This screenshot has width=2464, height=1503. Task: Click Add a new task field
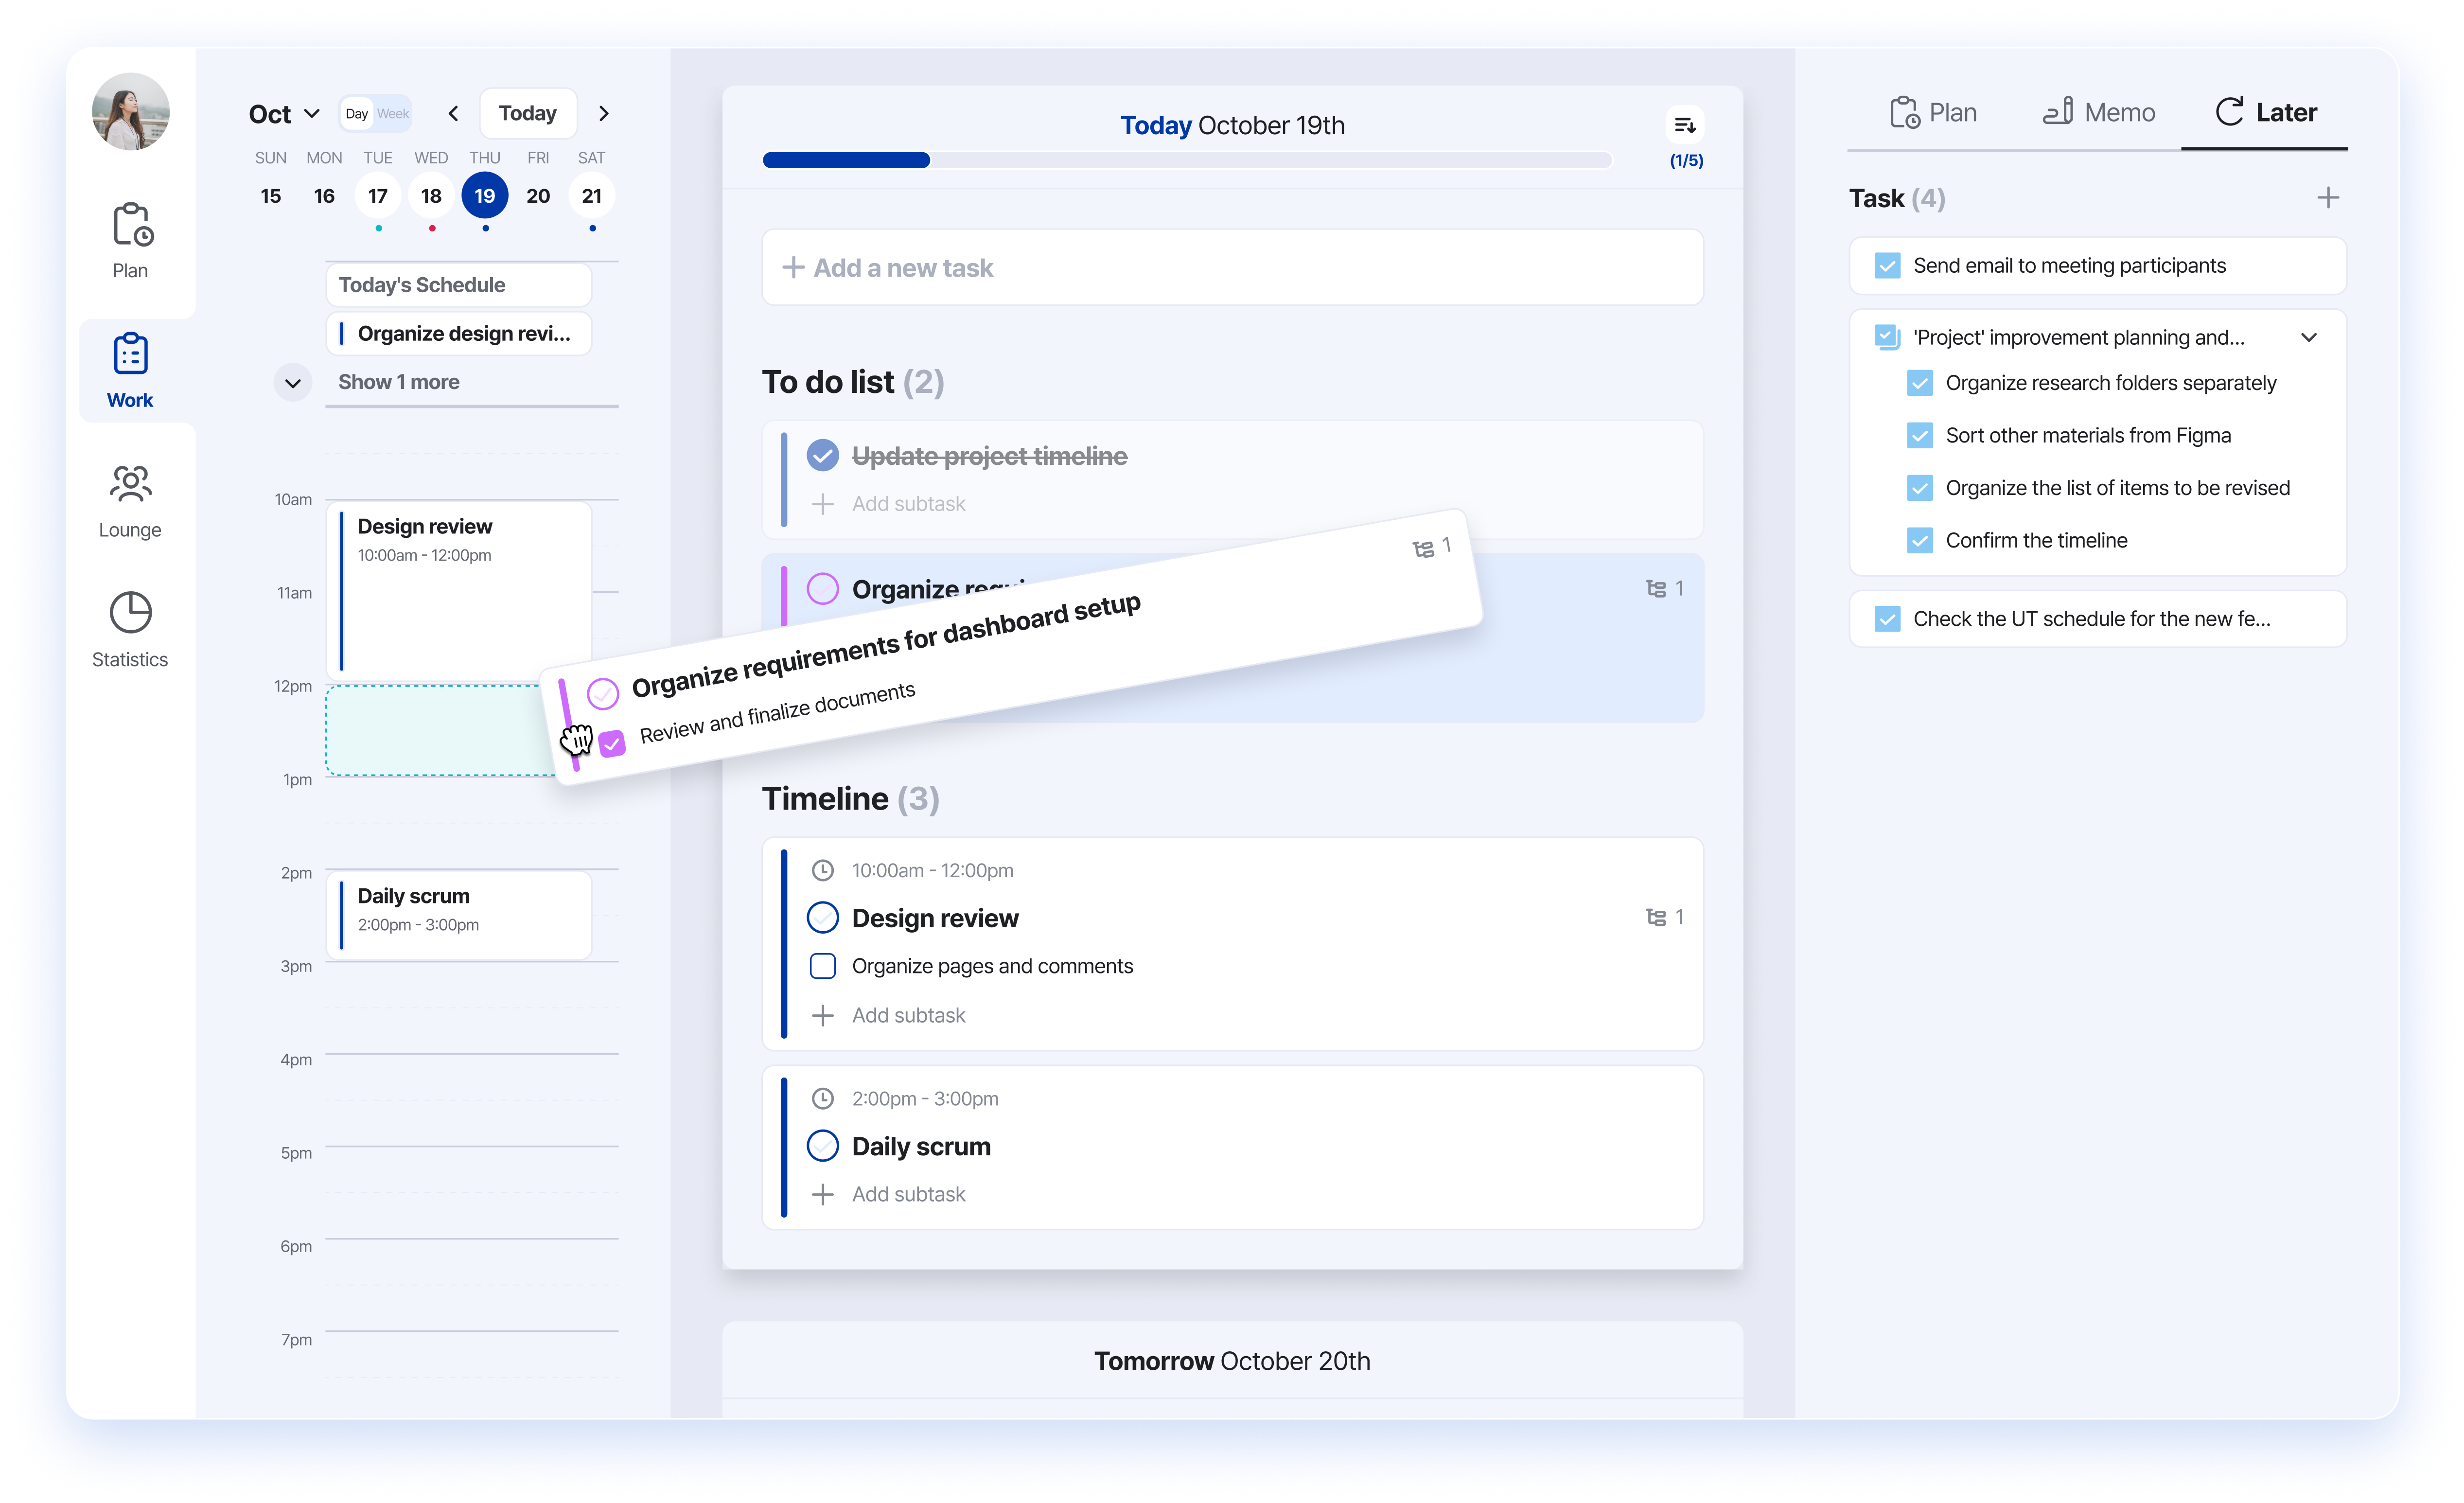pos(1232,268)
